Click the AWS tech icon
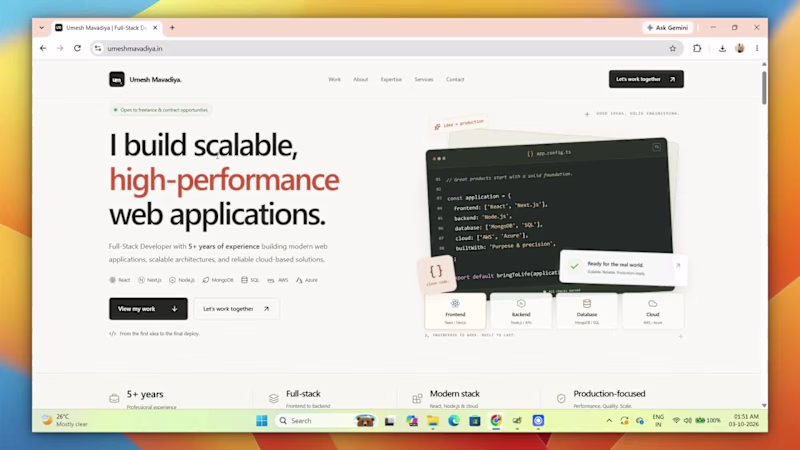800x450 pixels. tap(271, 280)
